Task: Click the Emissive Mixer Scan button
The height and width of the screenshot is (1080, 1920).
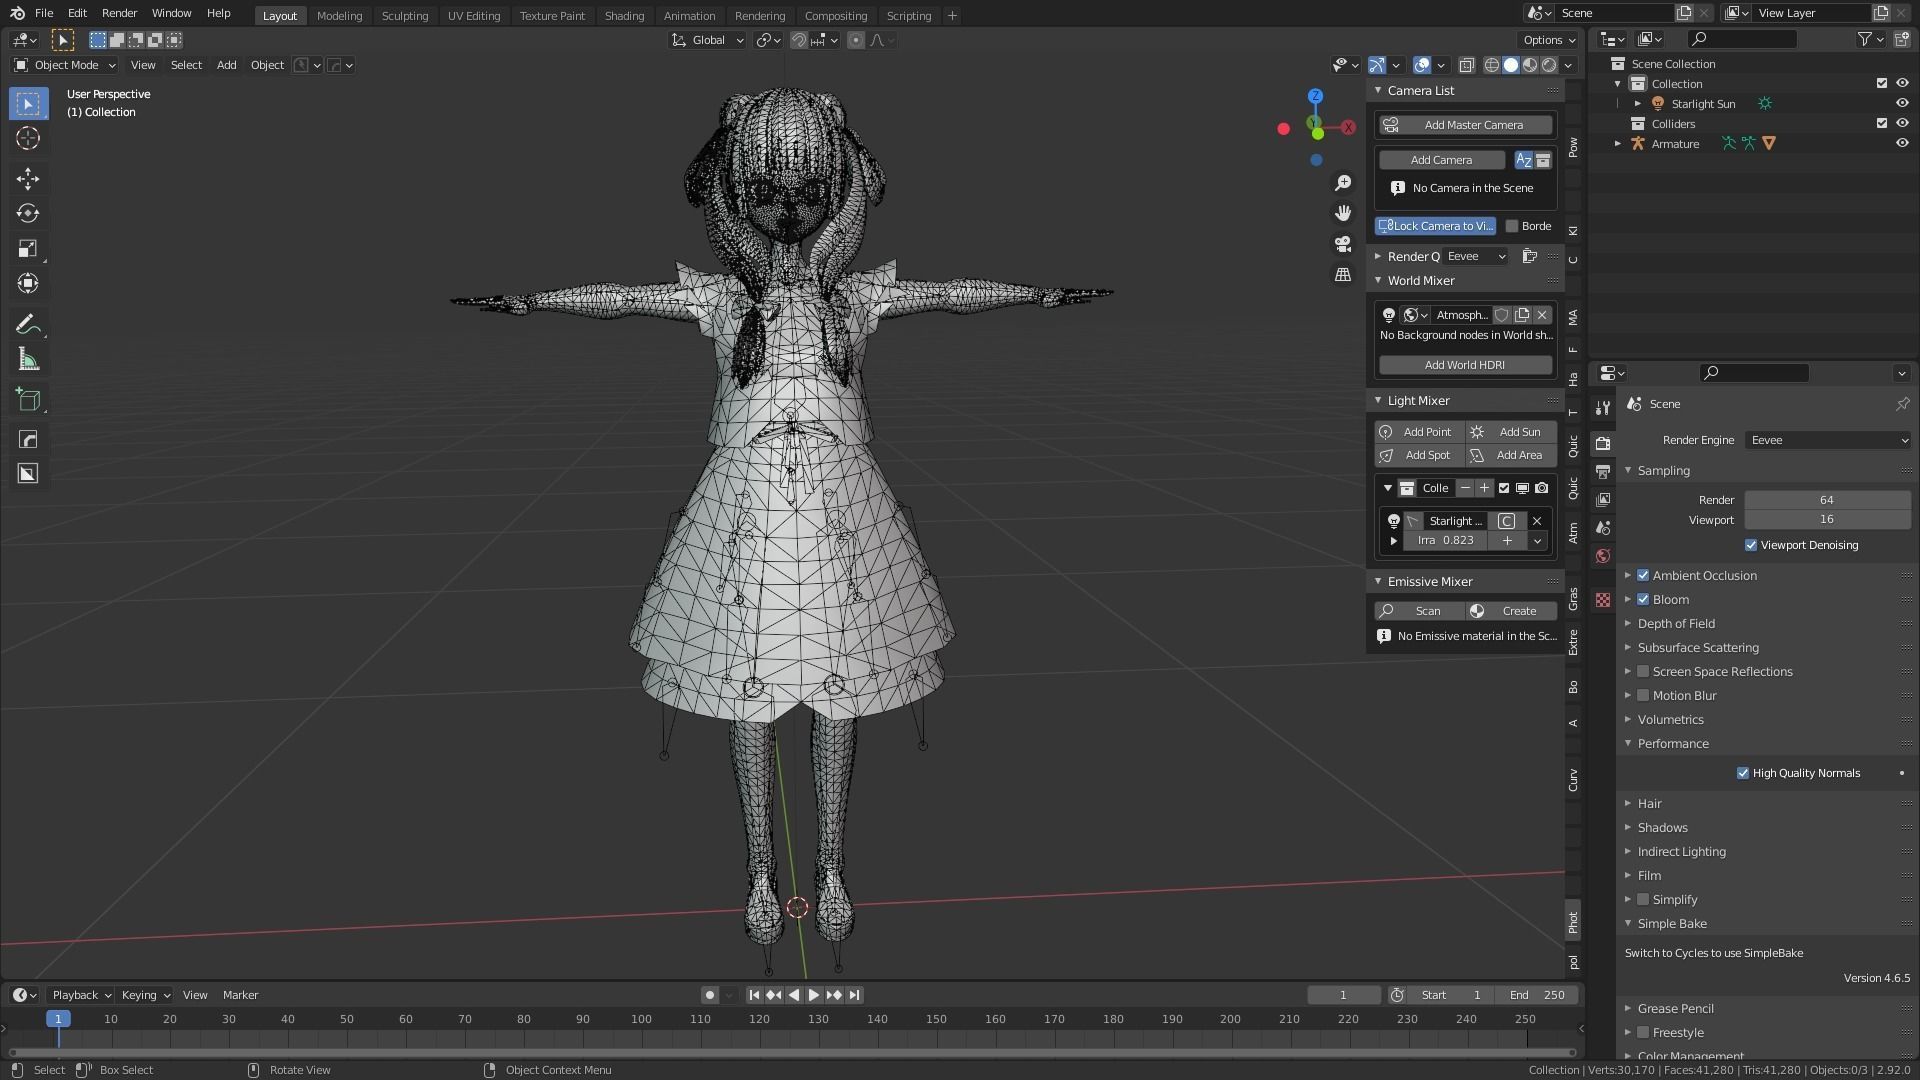Action: tap(1420, 611)
